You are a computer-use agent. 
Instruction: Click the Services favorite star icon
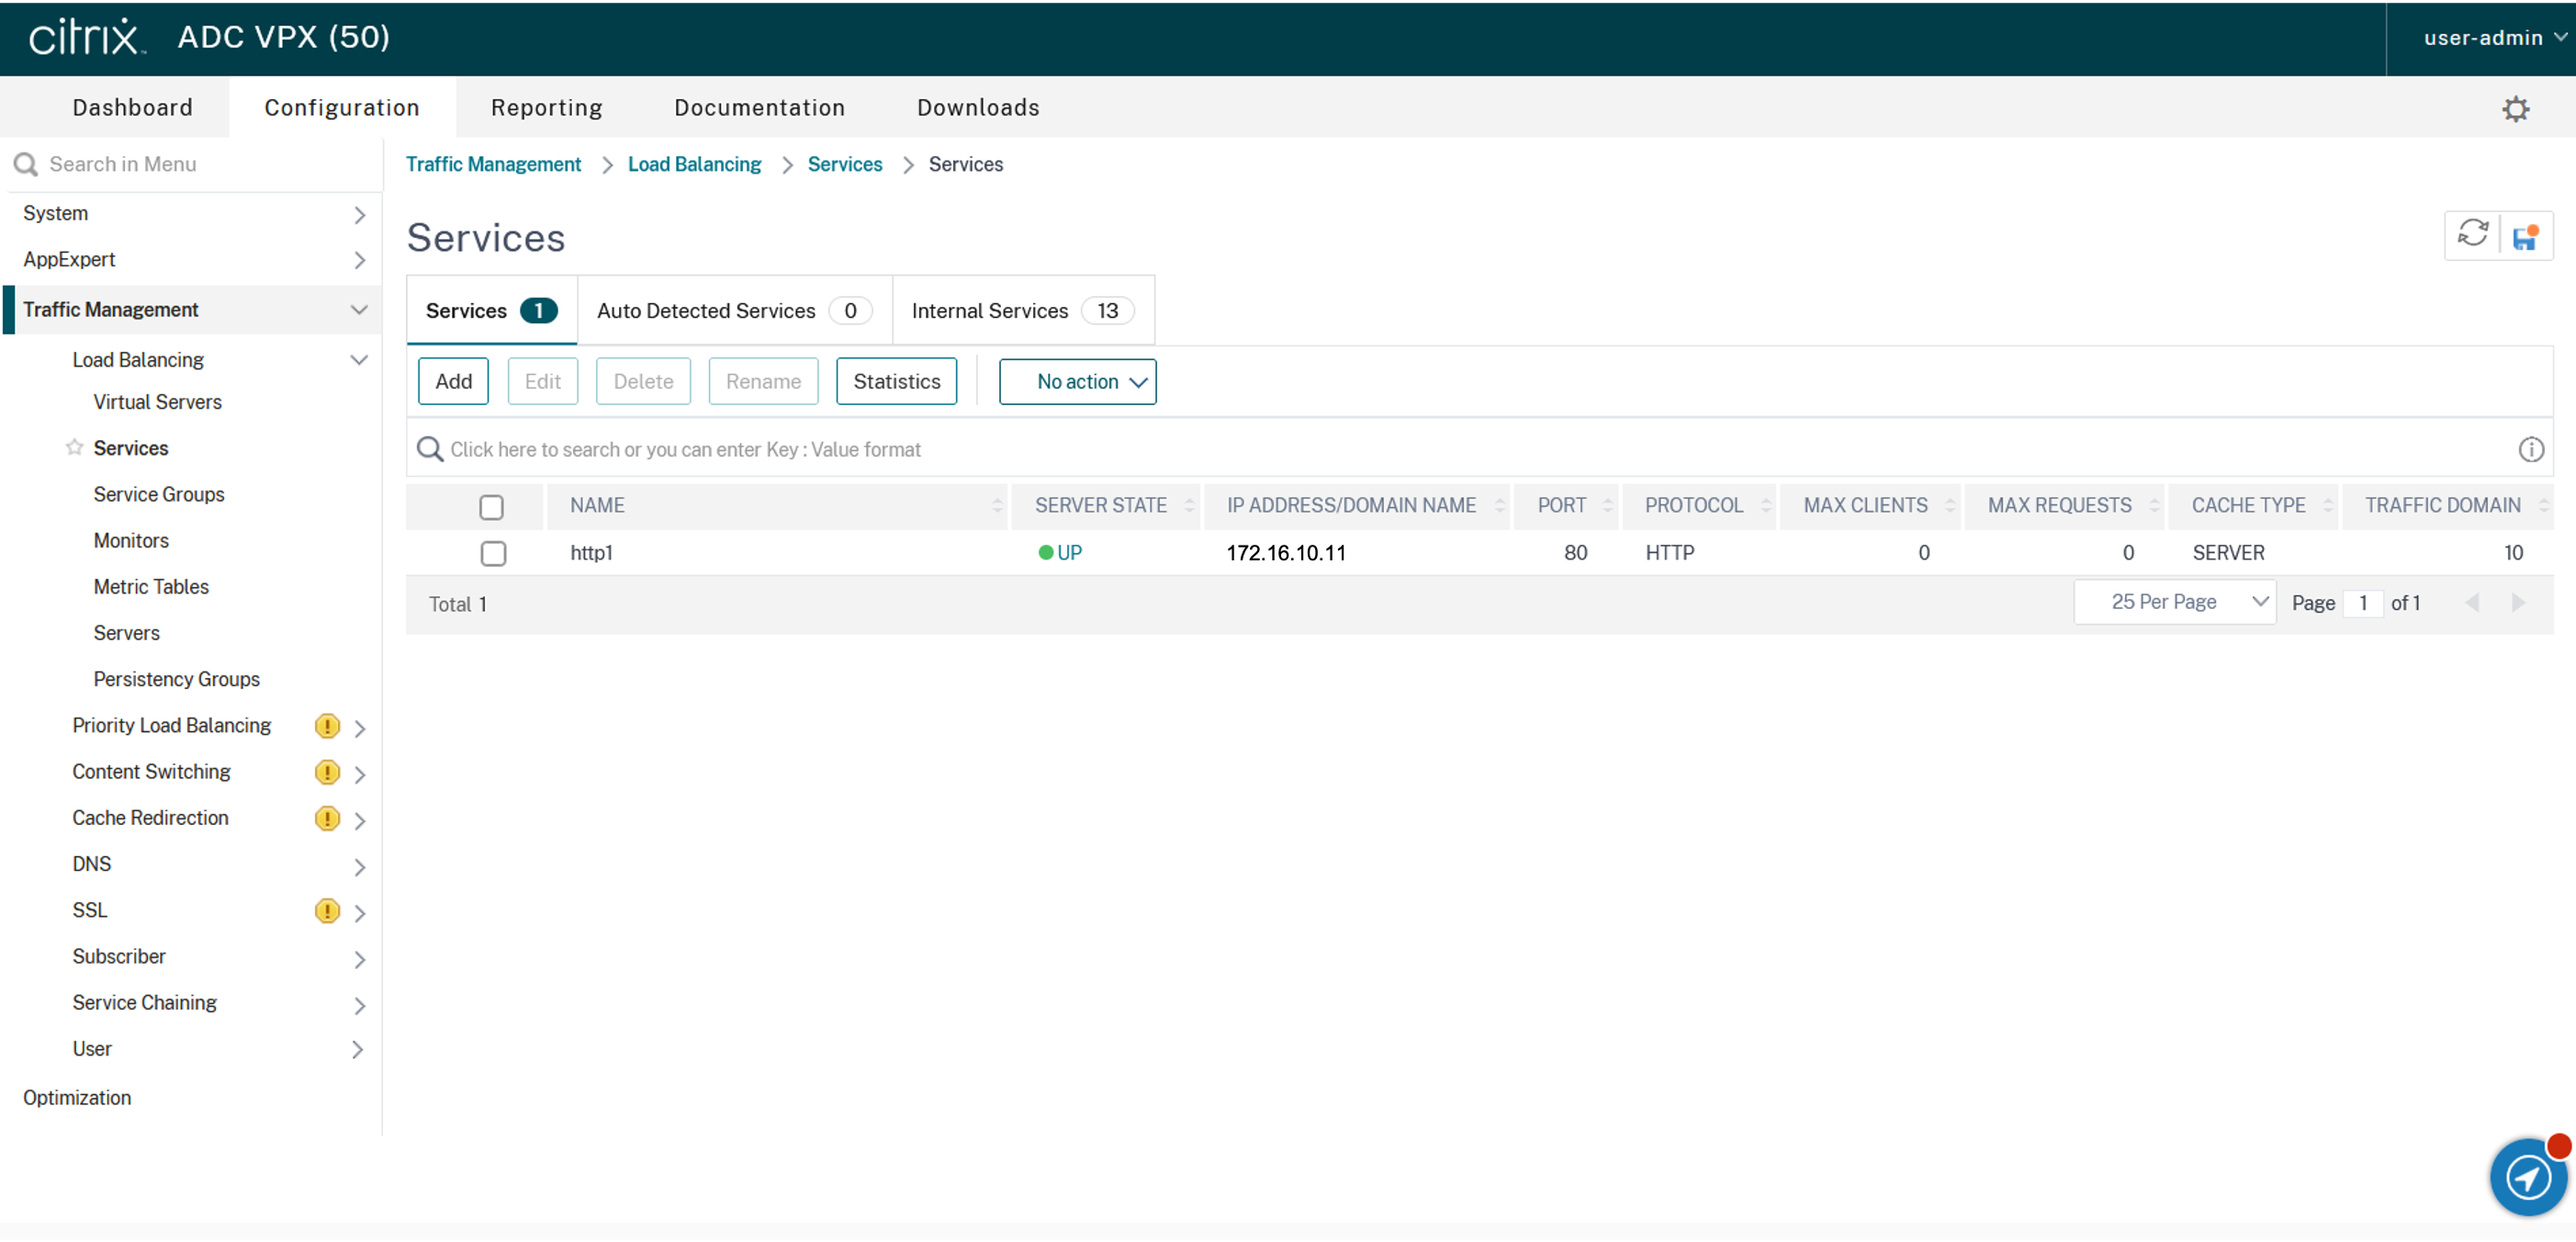74,447
